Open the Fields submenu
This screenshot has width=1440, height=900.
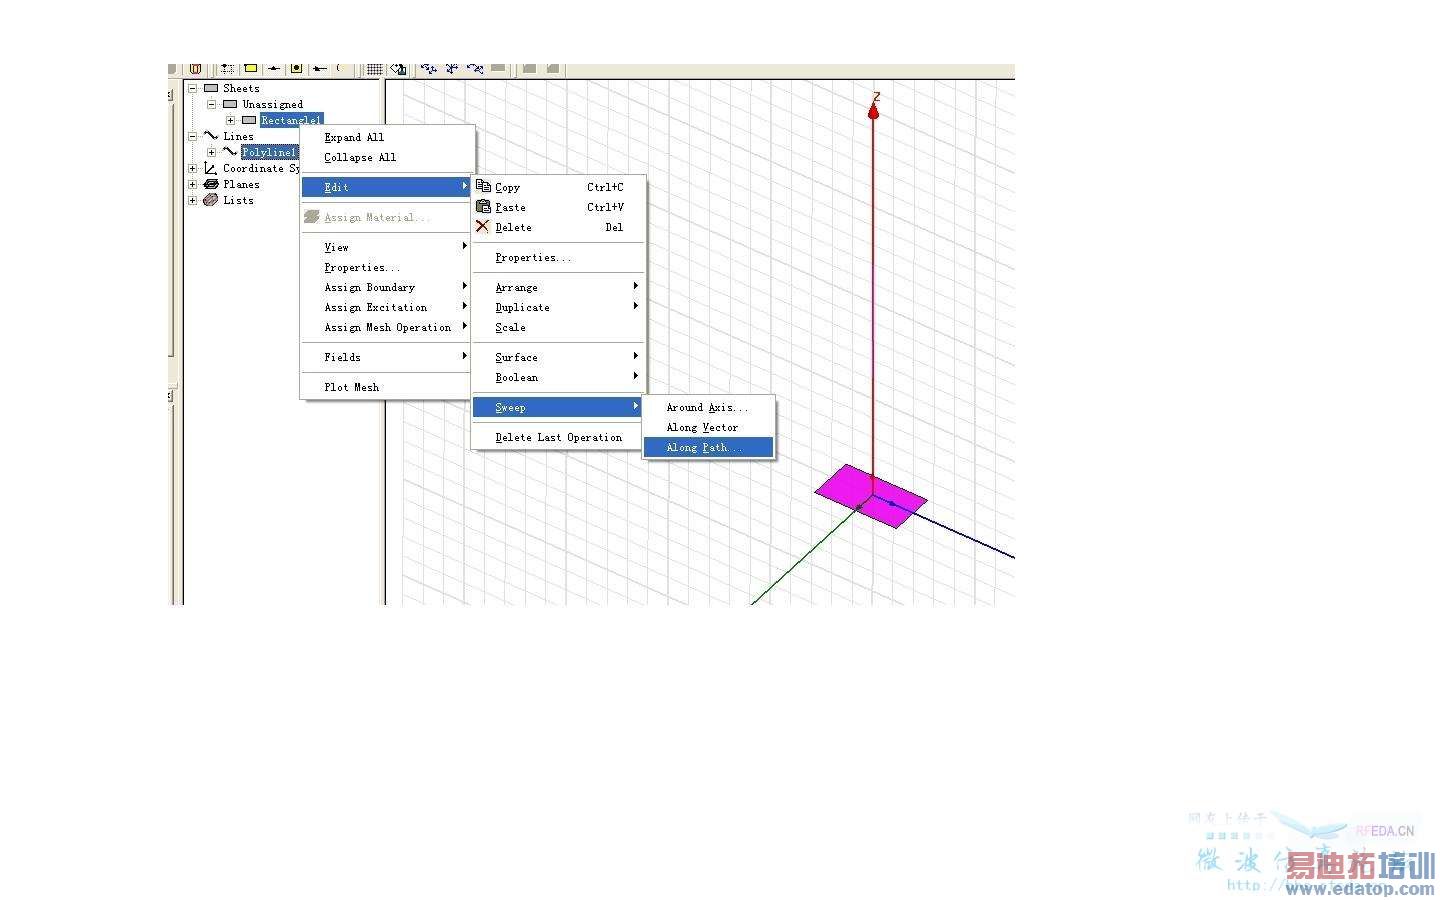(x=387, y=357)
